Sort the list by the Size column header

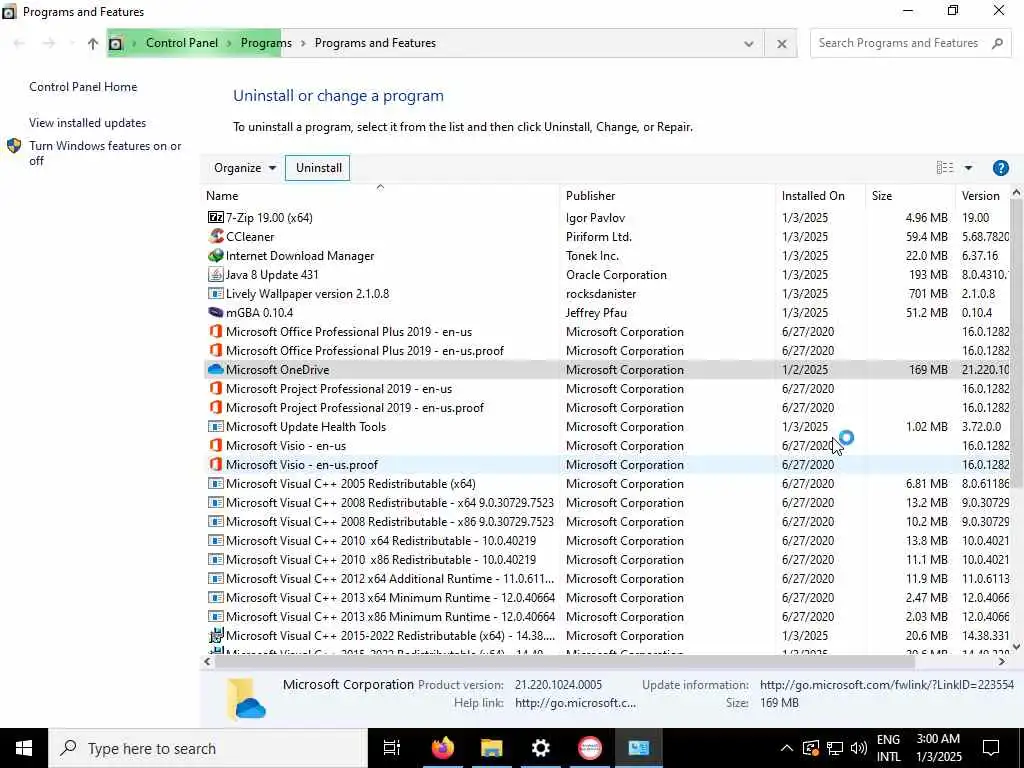pyautogui.click(x=910, y=195)
